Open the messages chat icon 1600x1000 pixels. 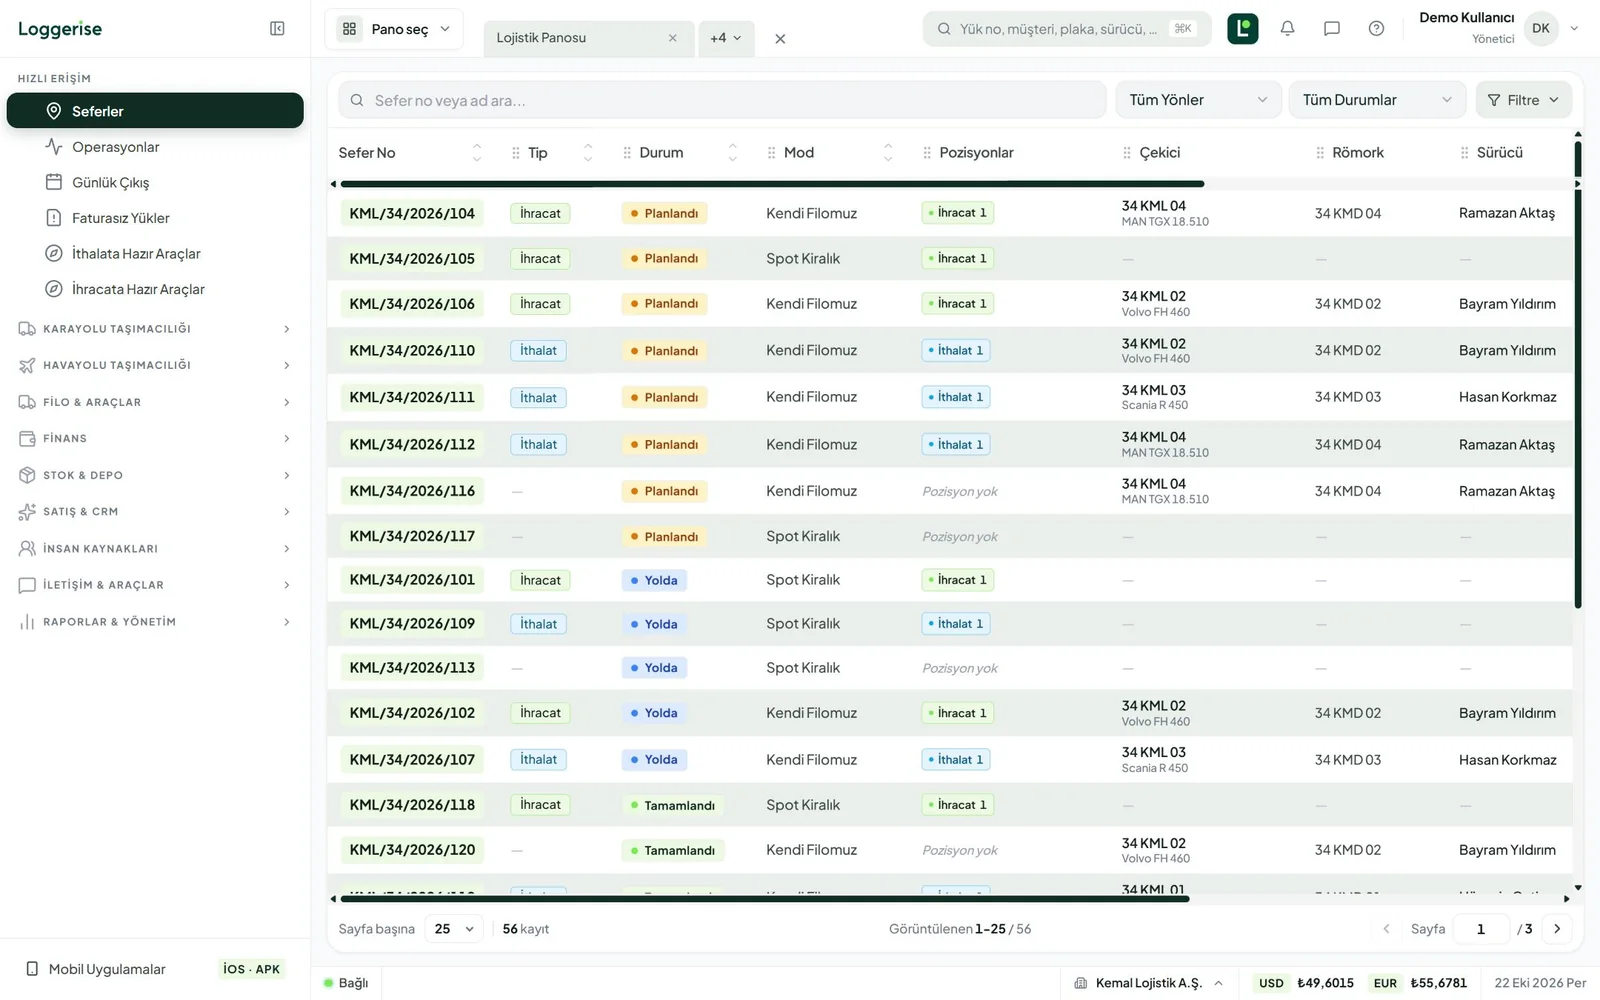point(1331,29)
